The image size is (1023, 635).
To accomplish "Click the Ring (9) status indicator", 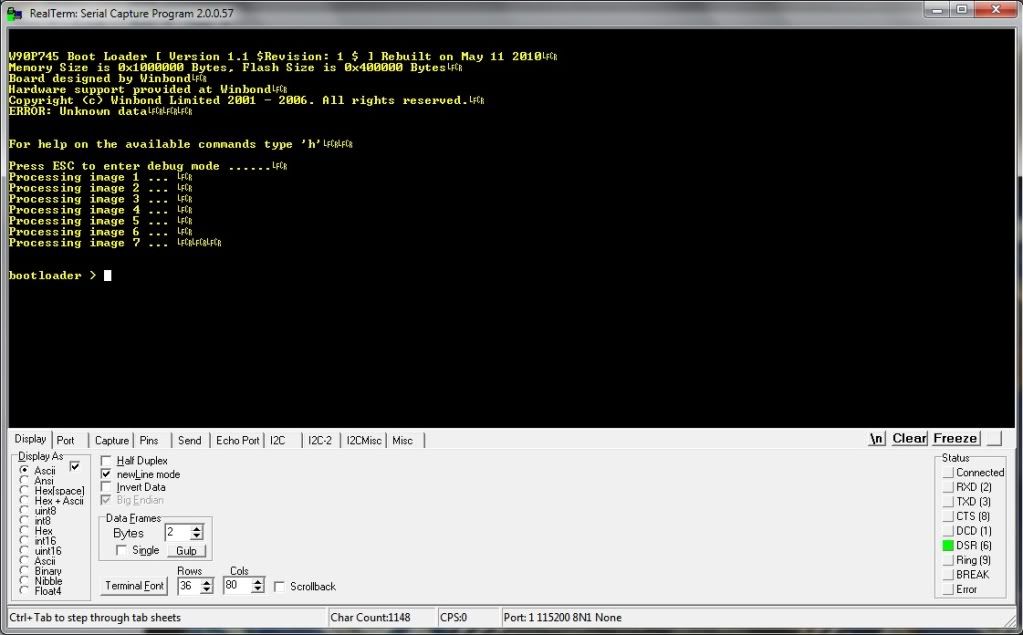I will click(x=948, y=560).
